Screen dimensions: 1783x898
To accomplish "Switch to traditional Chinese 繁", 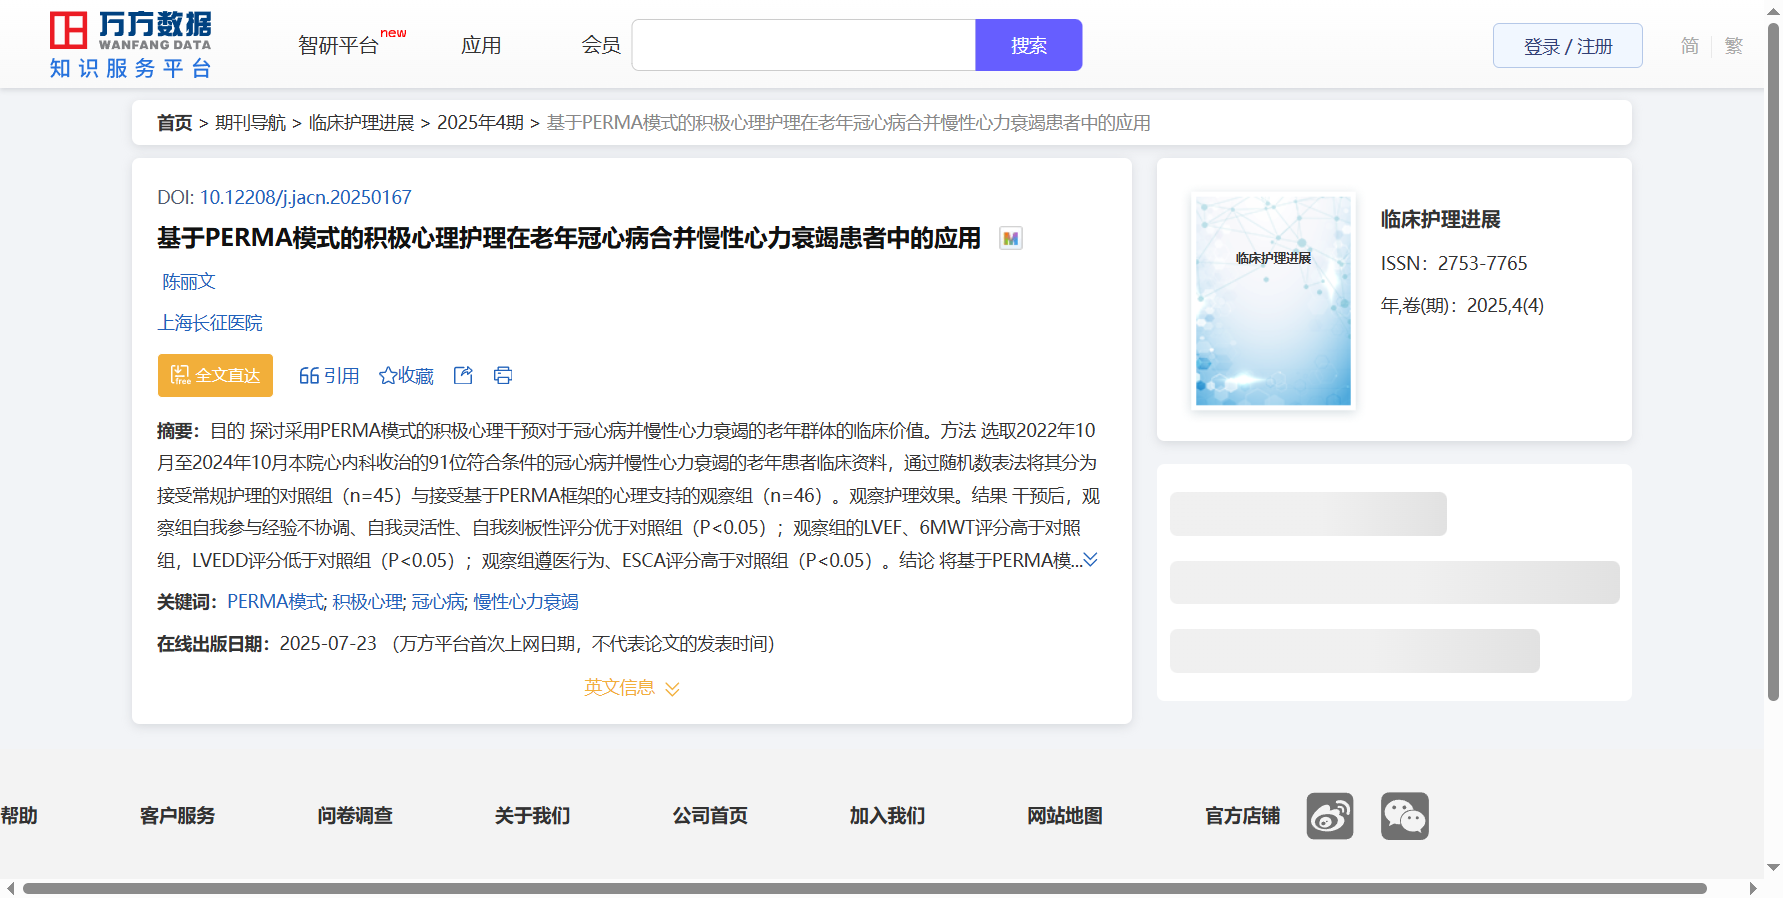I will coord(1734,46).
